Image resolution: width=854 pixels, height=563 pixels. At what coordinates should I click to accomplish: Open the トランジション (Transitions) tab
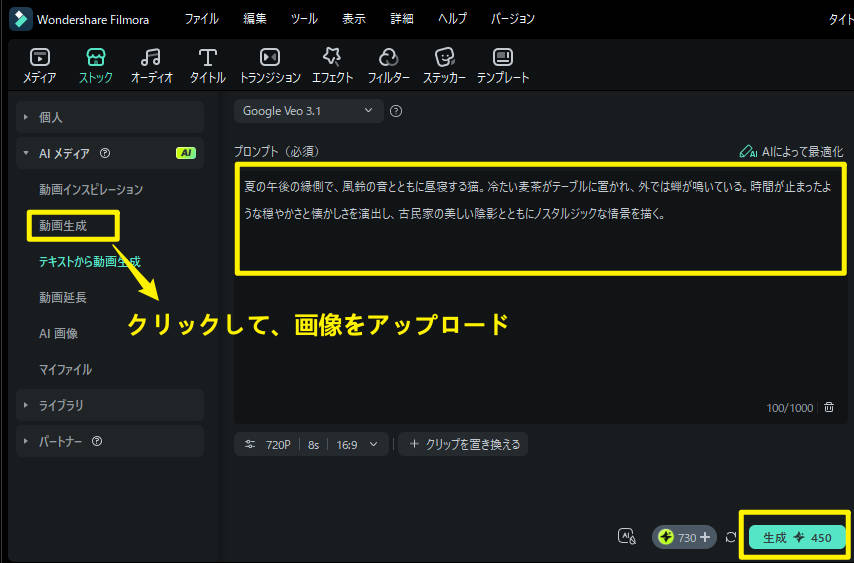click(270, 65)
